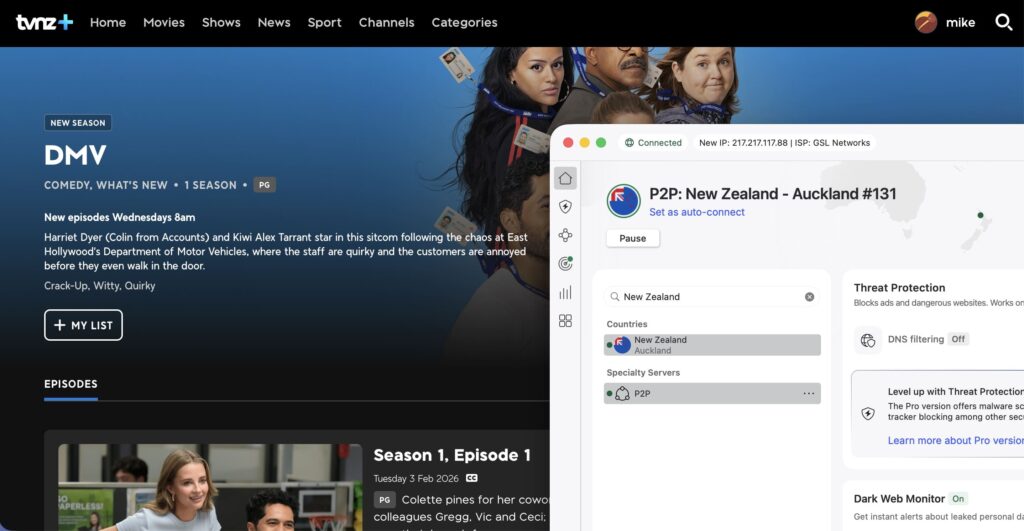Click the New IP and ISP info label

(x=784, y=142)
